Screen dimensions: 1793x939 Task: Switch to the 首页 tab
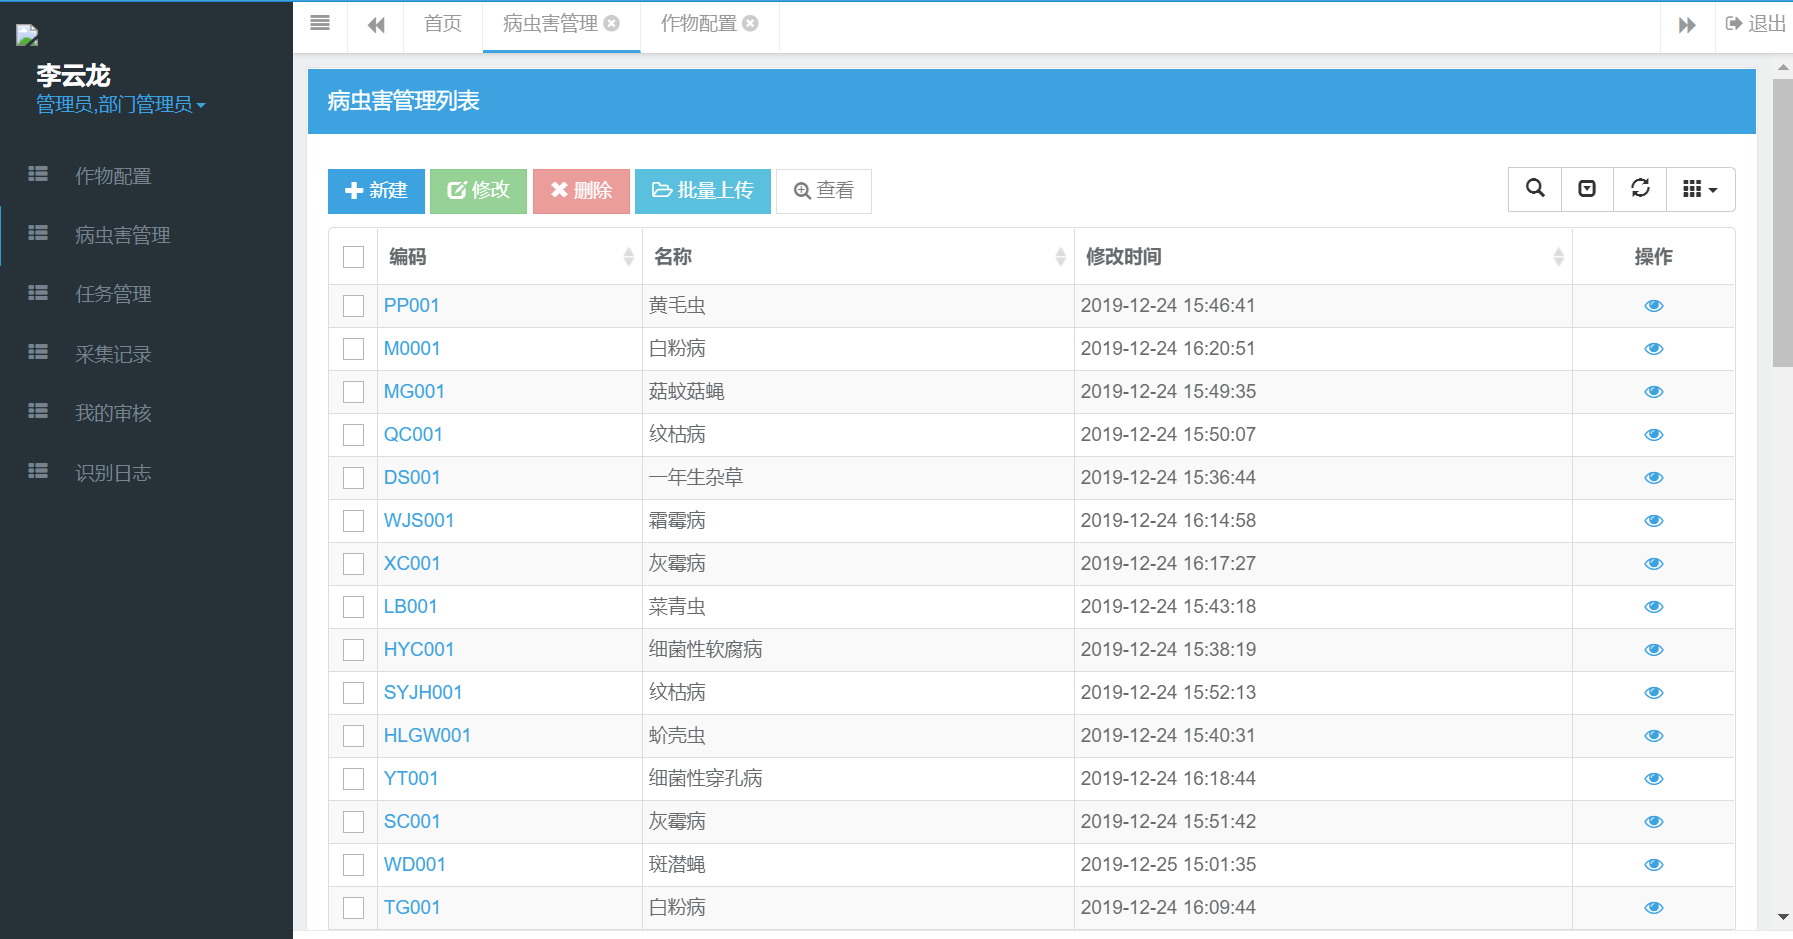click(x=443, y=24)
